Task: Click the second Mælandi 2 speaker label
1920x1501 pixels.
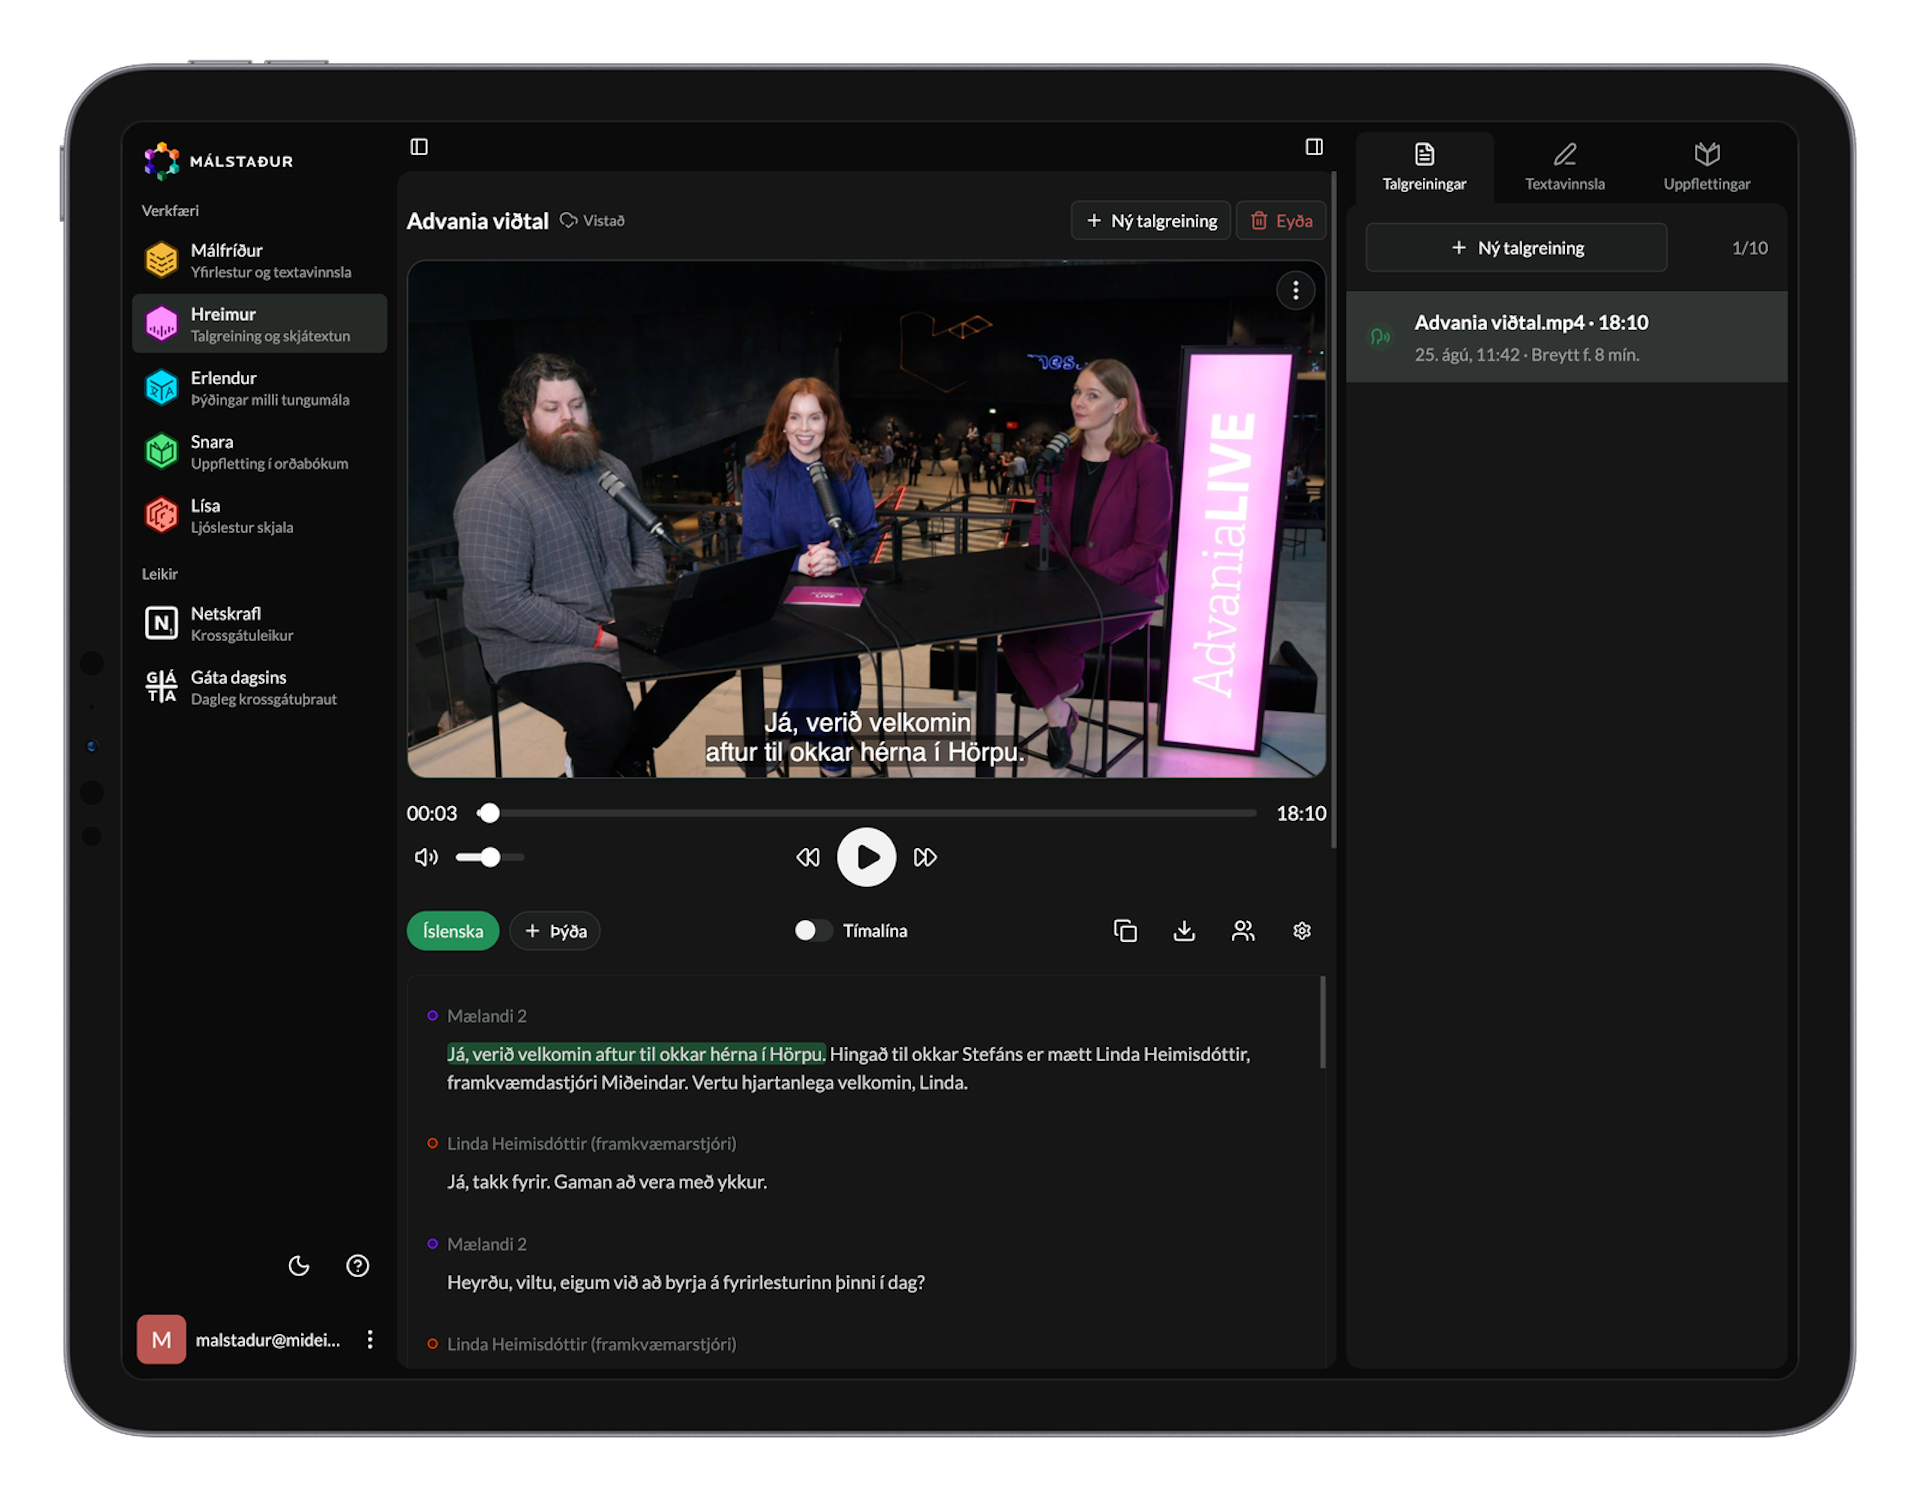Action: pyautogui.click(x=487, y=1244)
